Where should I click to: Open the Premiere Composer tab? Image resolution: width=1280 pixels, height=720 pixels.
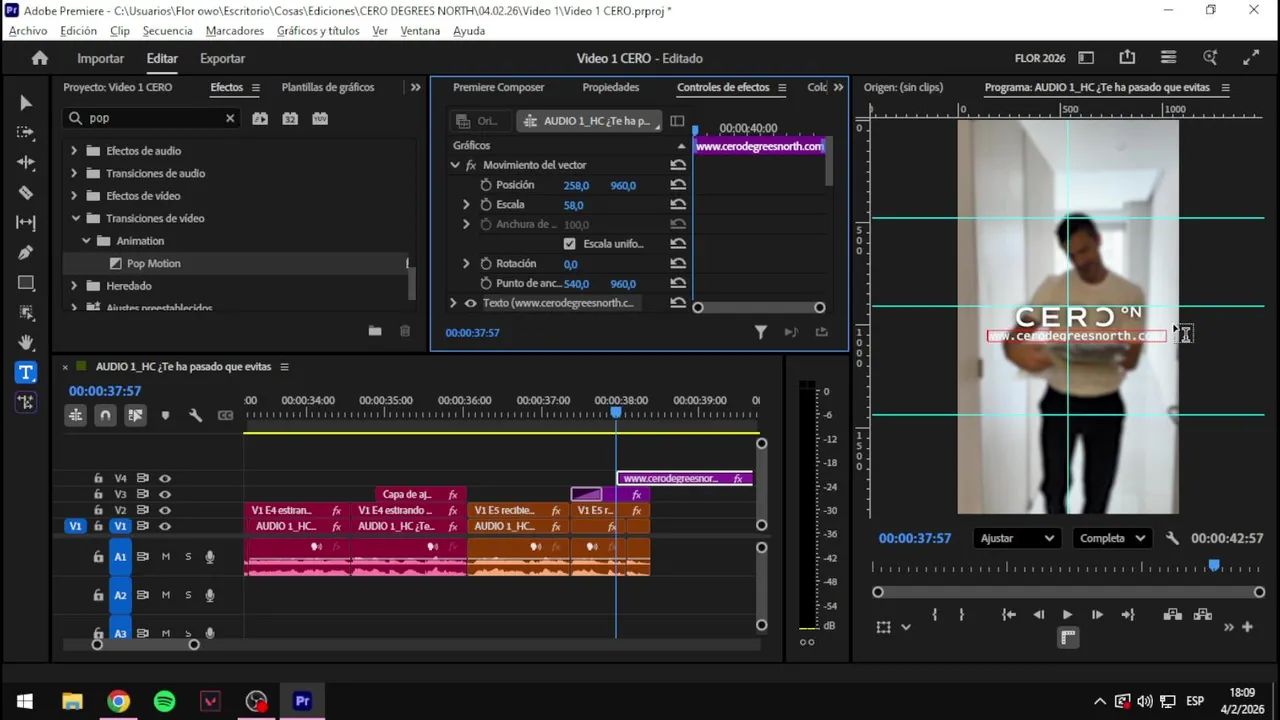498,87
